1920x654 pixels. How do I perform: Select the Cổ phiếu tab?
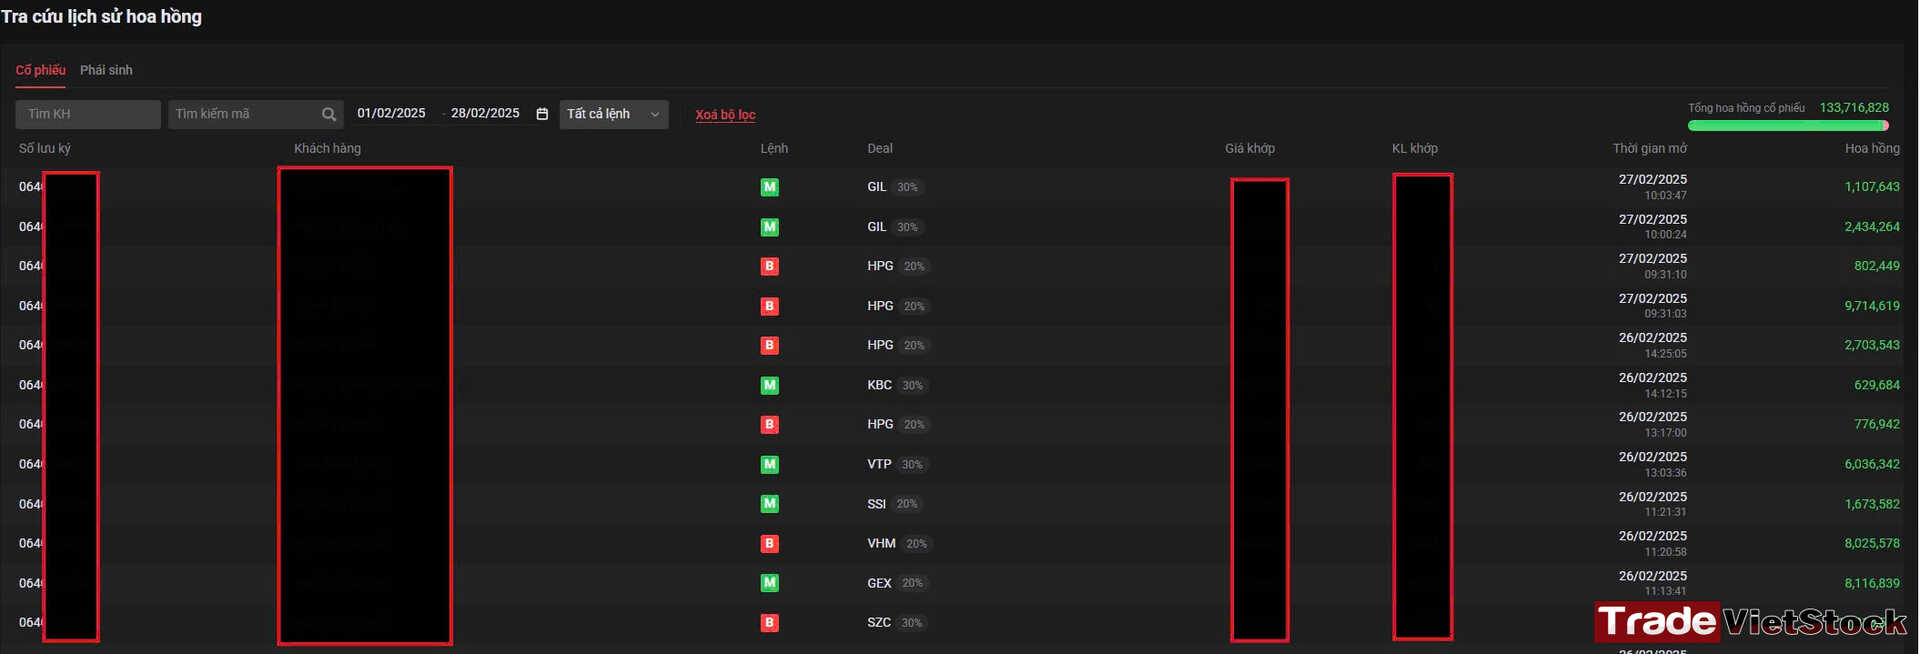click(40, 70)
